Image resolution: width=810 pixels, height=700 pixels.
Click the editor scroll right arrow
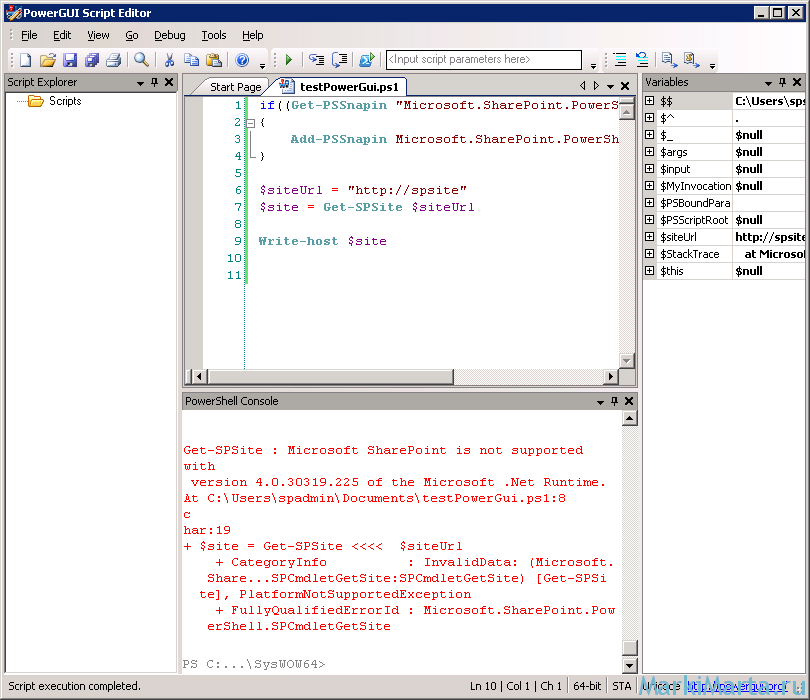(611, 377)
